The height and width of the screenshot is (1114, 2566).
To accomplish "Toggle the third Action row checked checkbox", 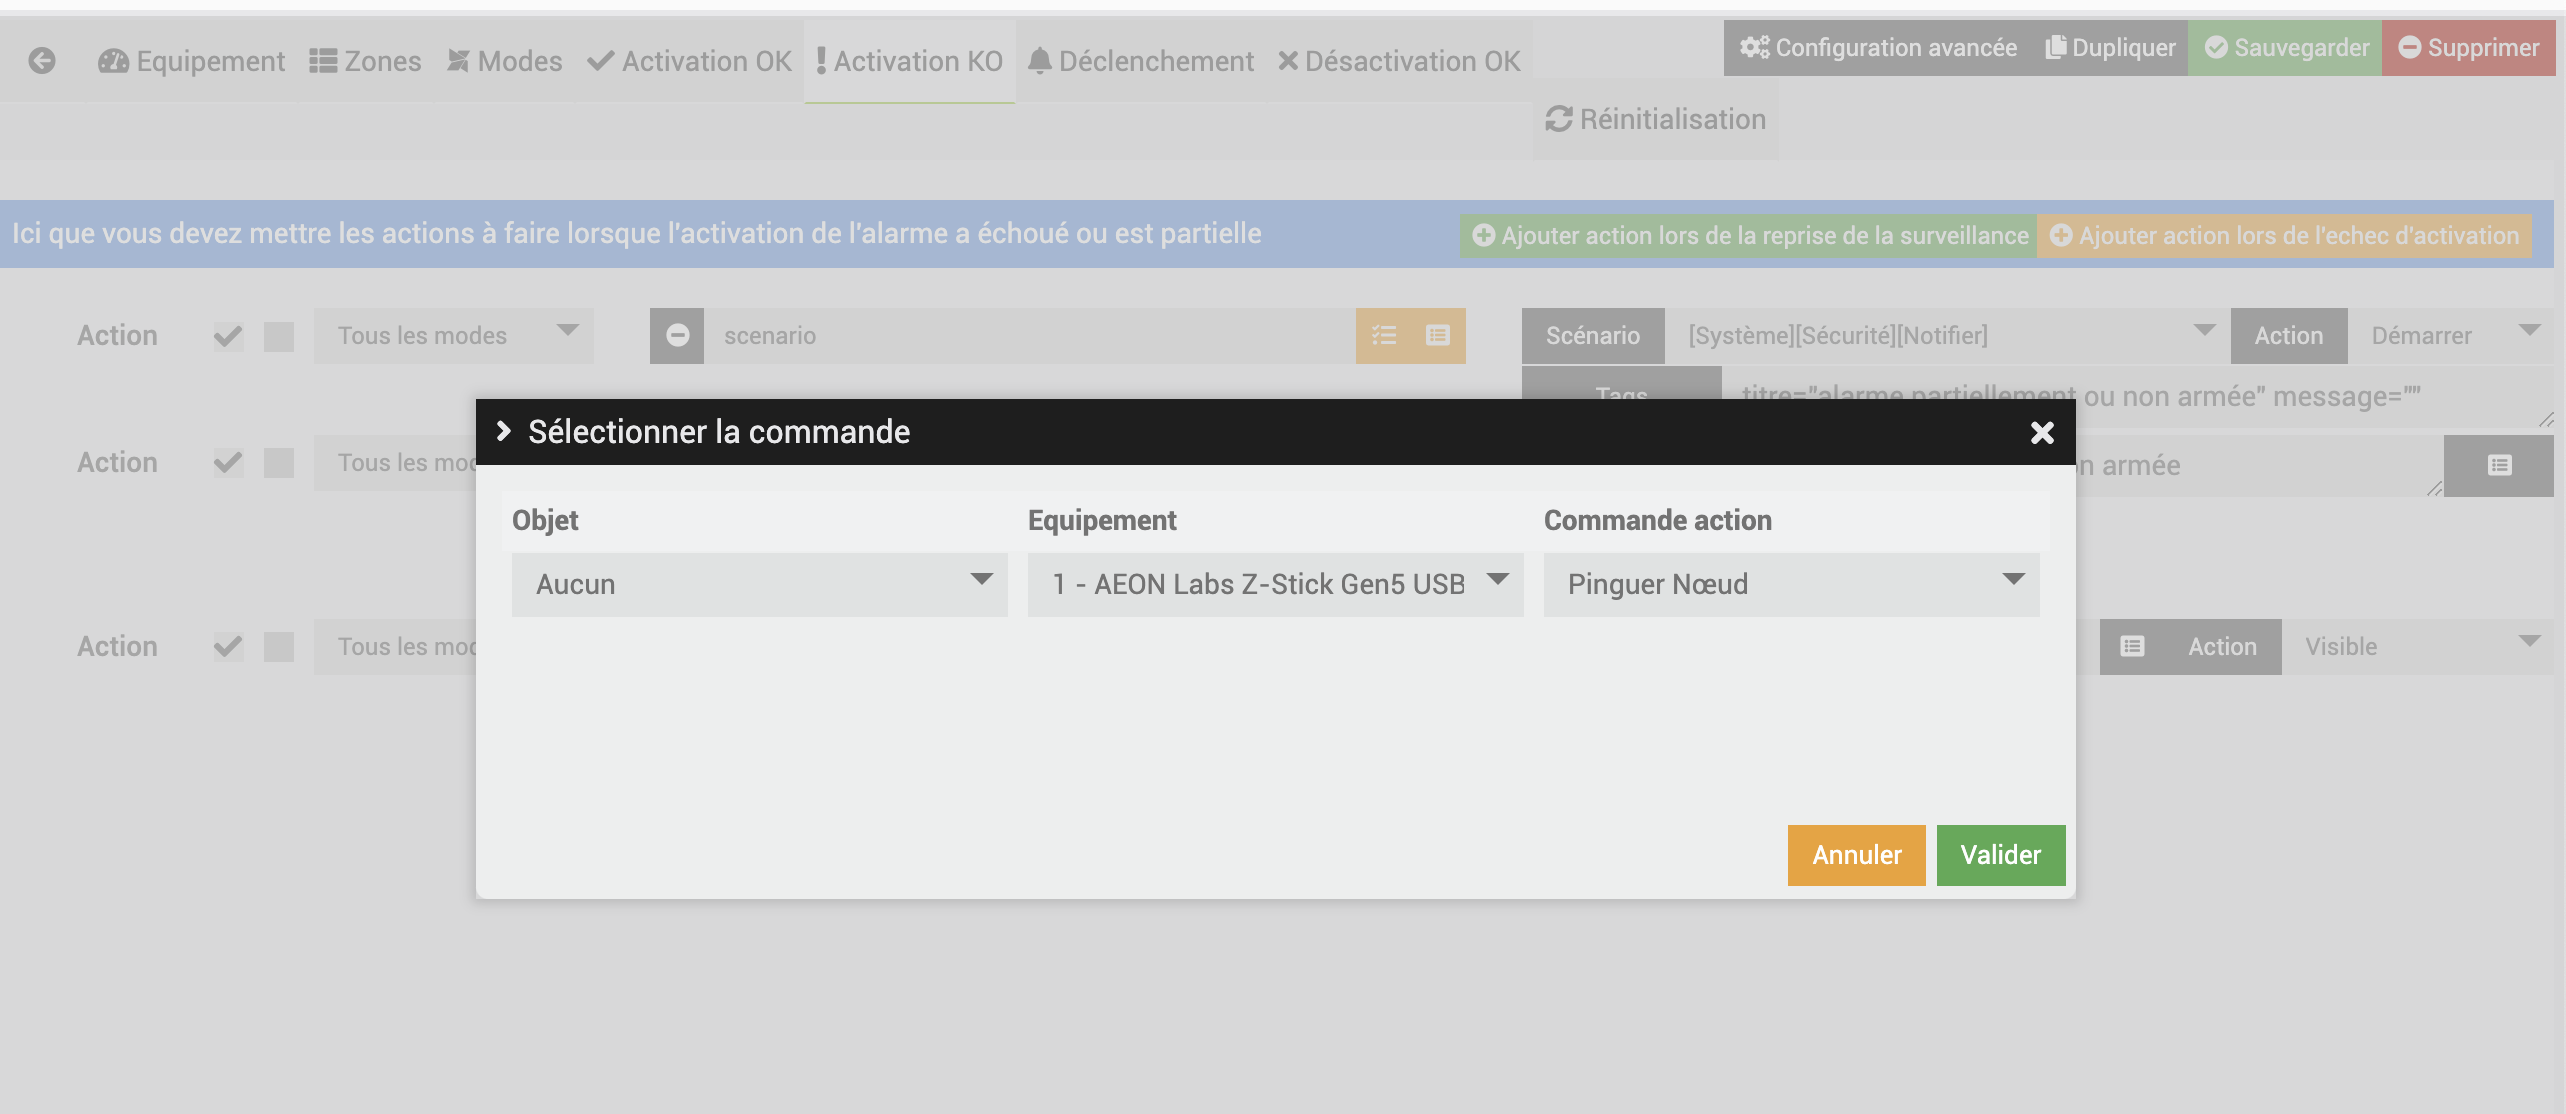I will [x=229, y=647].
